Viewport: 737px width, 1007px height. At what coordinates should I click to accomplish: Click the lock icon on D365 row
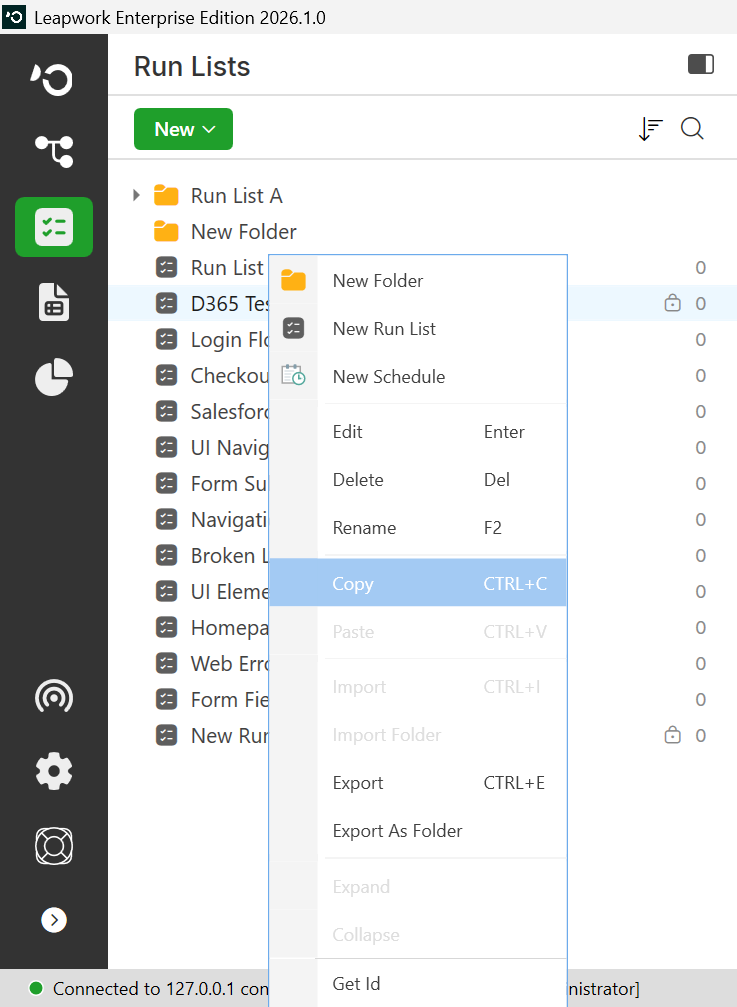(672, 302)
